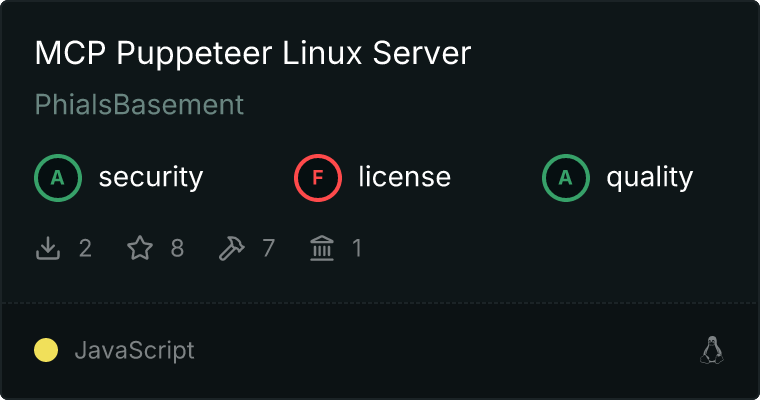Click the tools count 7
Image resolution: width=760 pixels, height=400 pixels.
pyautogui.click(x=268, y=248)
